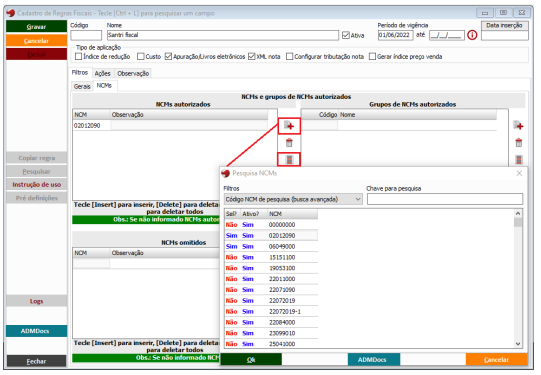541x375 pixels.
Task: Click NCM column header in search list
Action: 293,214
